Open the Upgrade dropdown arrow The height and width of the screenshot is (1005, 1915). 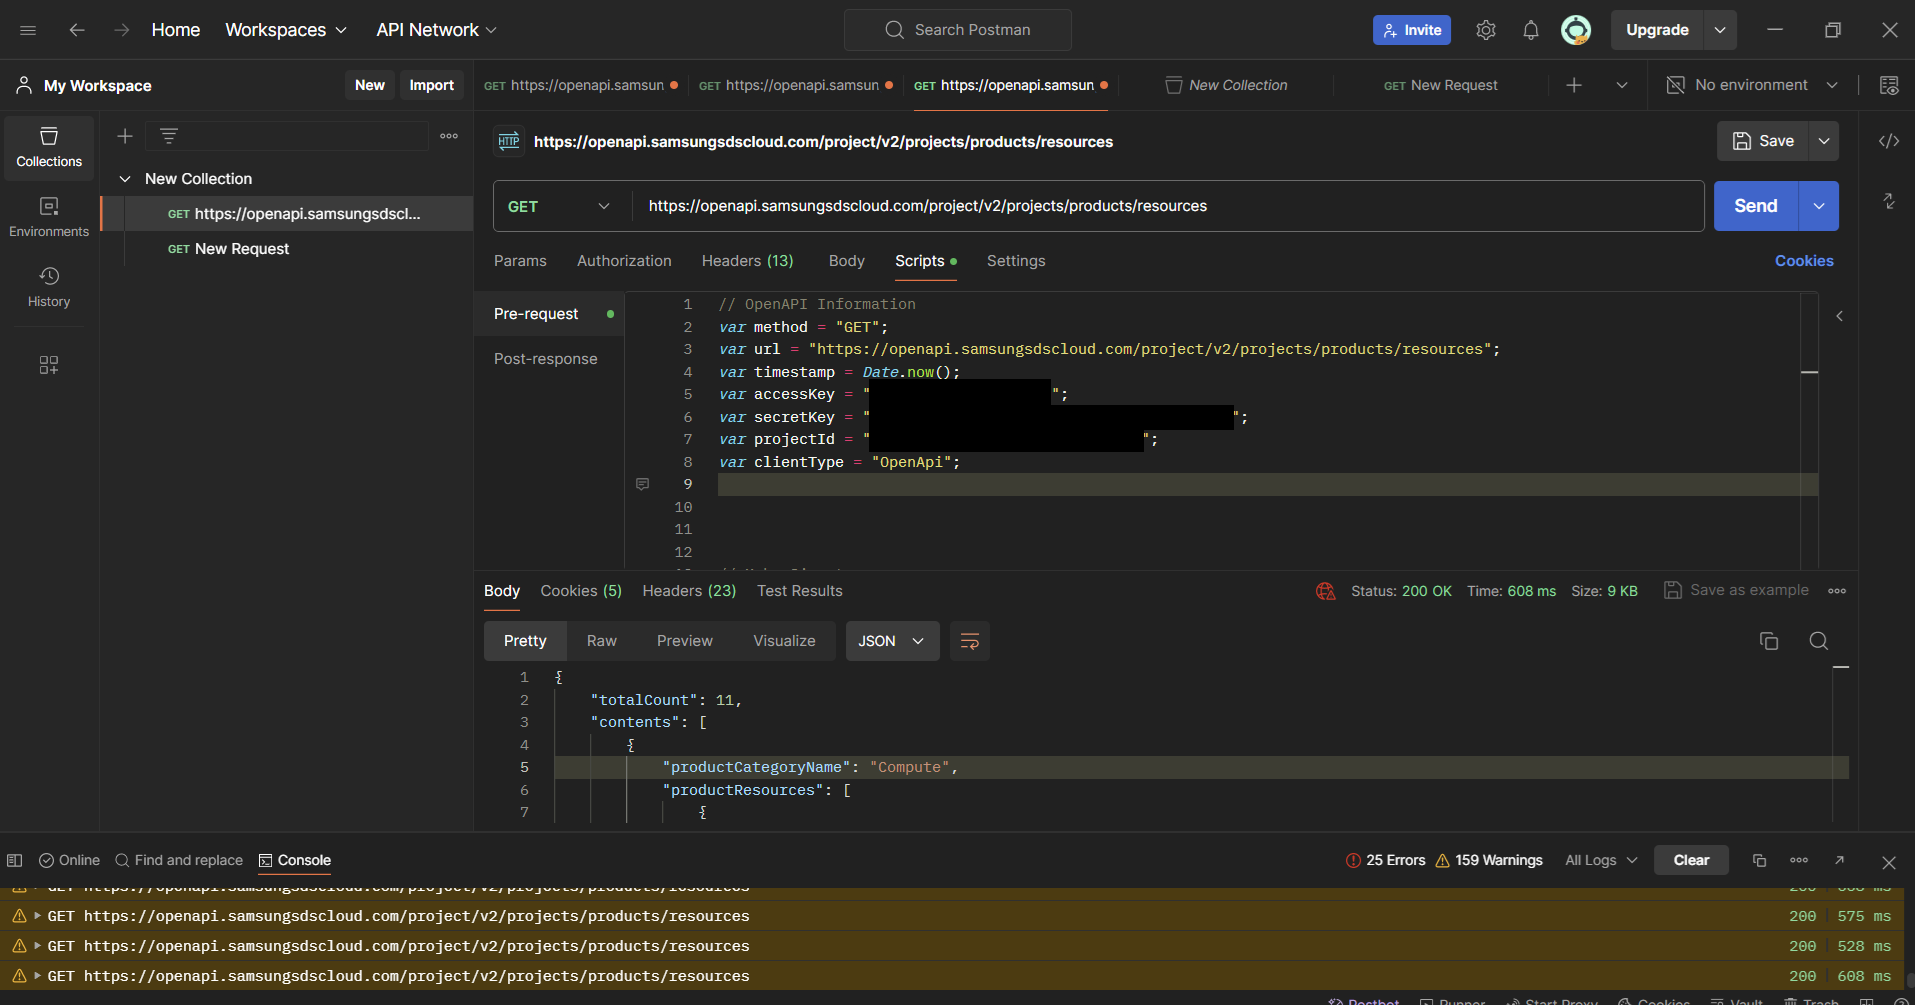pyautogui.click(x=1720, y=30)
